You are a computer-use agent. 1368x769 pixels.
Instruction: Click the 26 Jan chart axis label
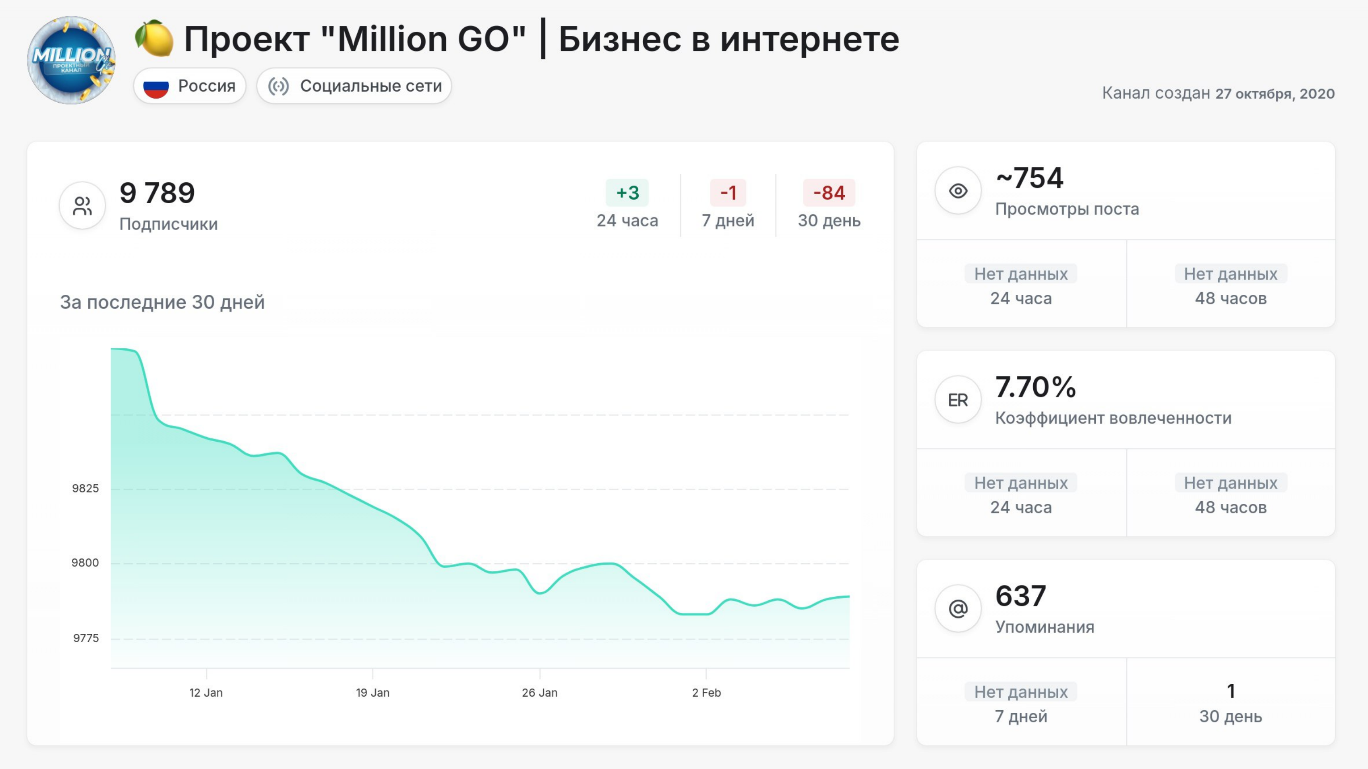pyautogui.click(x=540, y=693)
